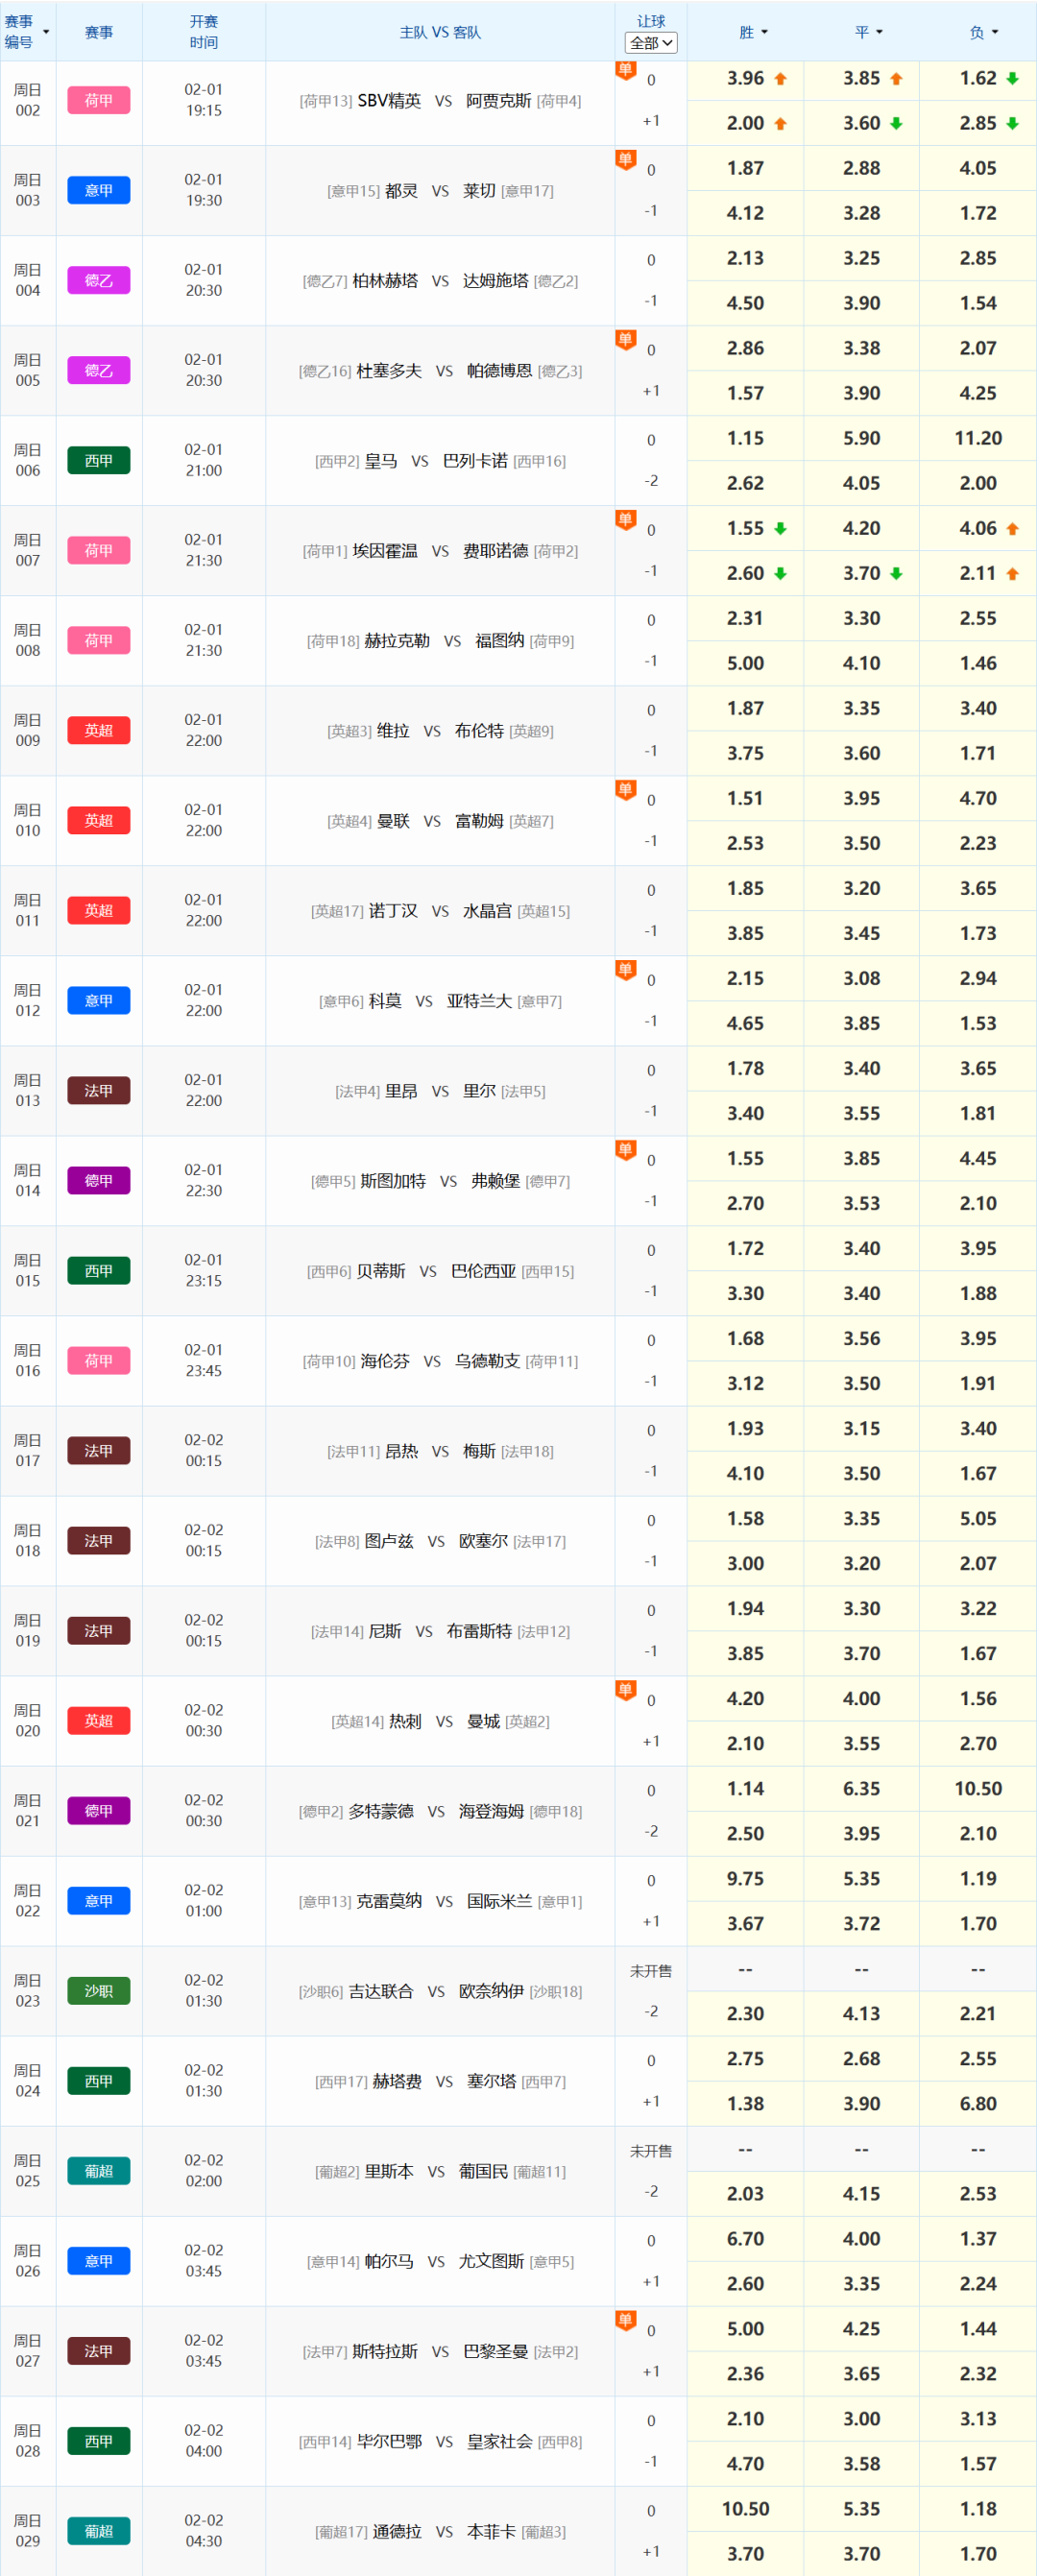The width and height of the screenshot is (1037, 2576).
Task: Click the 单 badge for 热刺 vs 曼城
Action: (625, 1690)
